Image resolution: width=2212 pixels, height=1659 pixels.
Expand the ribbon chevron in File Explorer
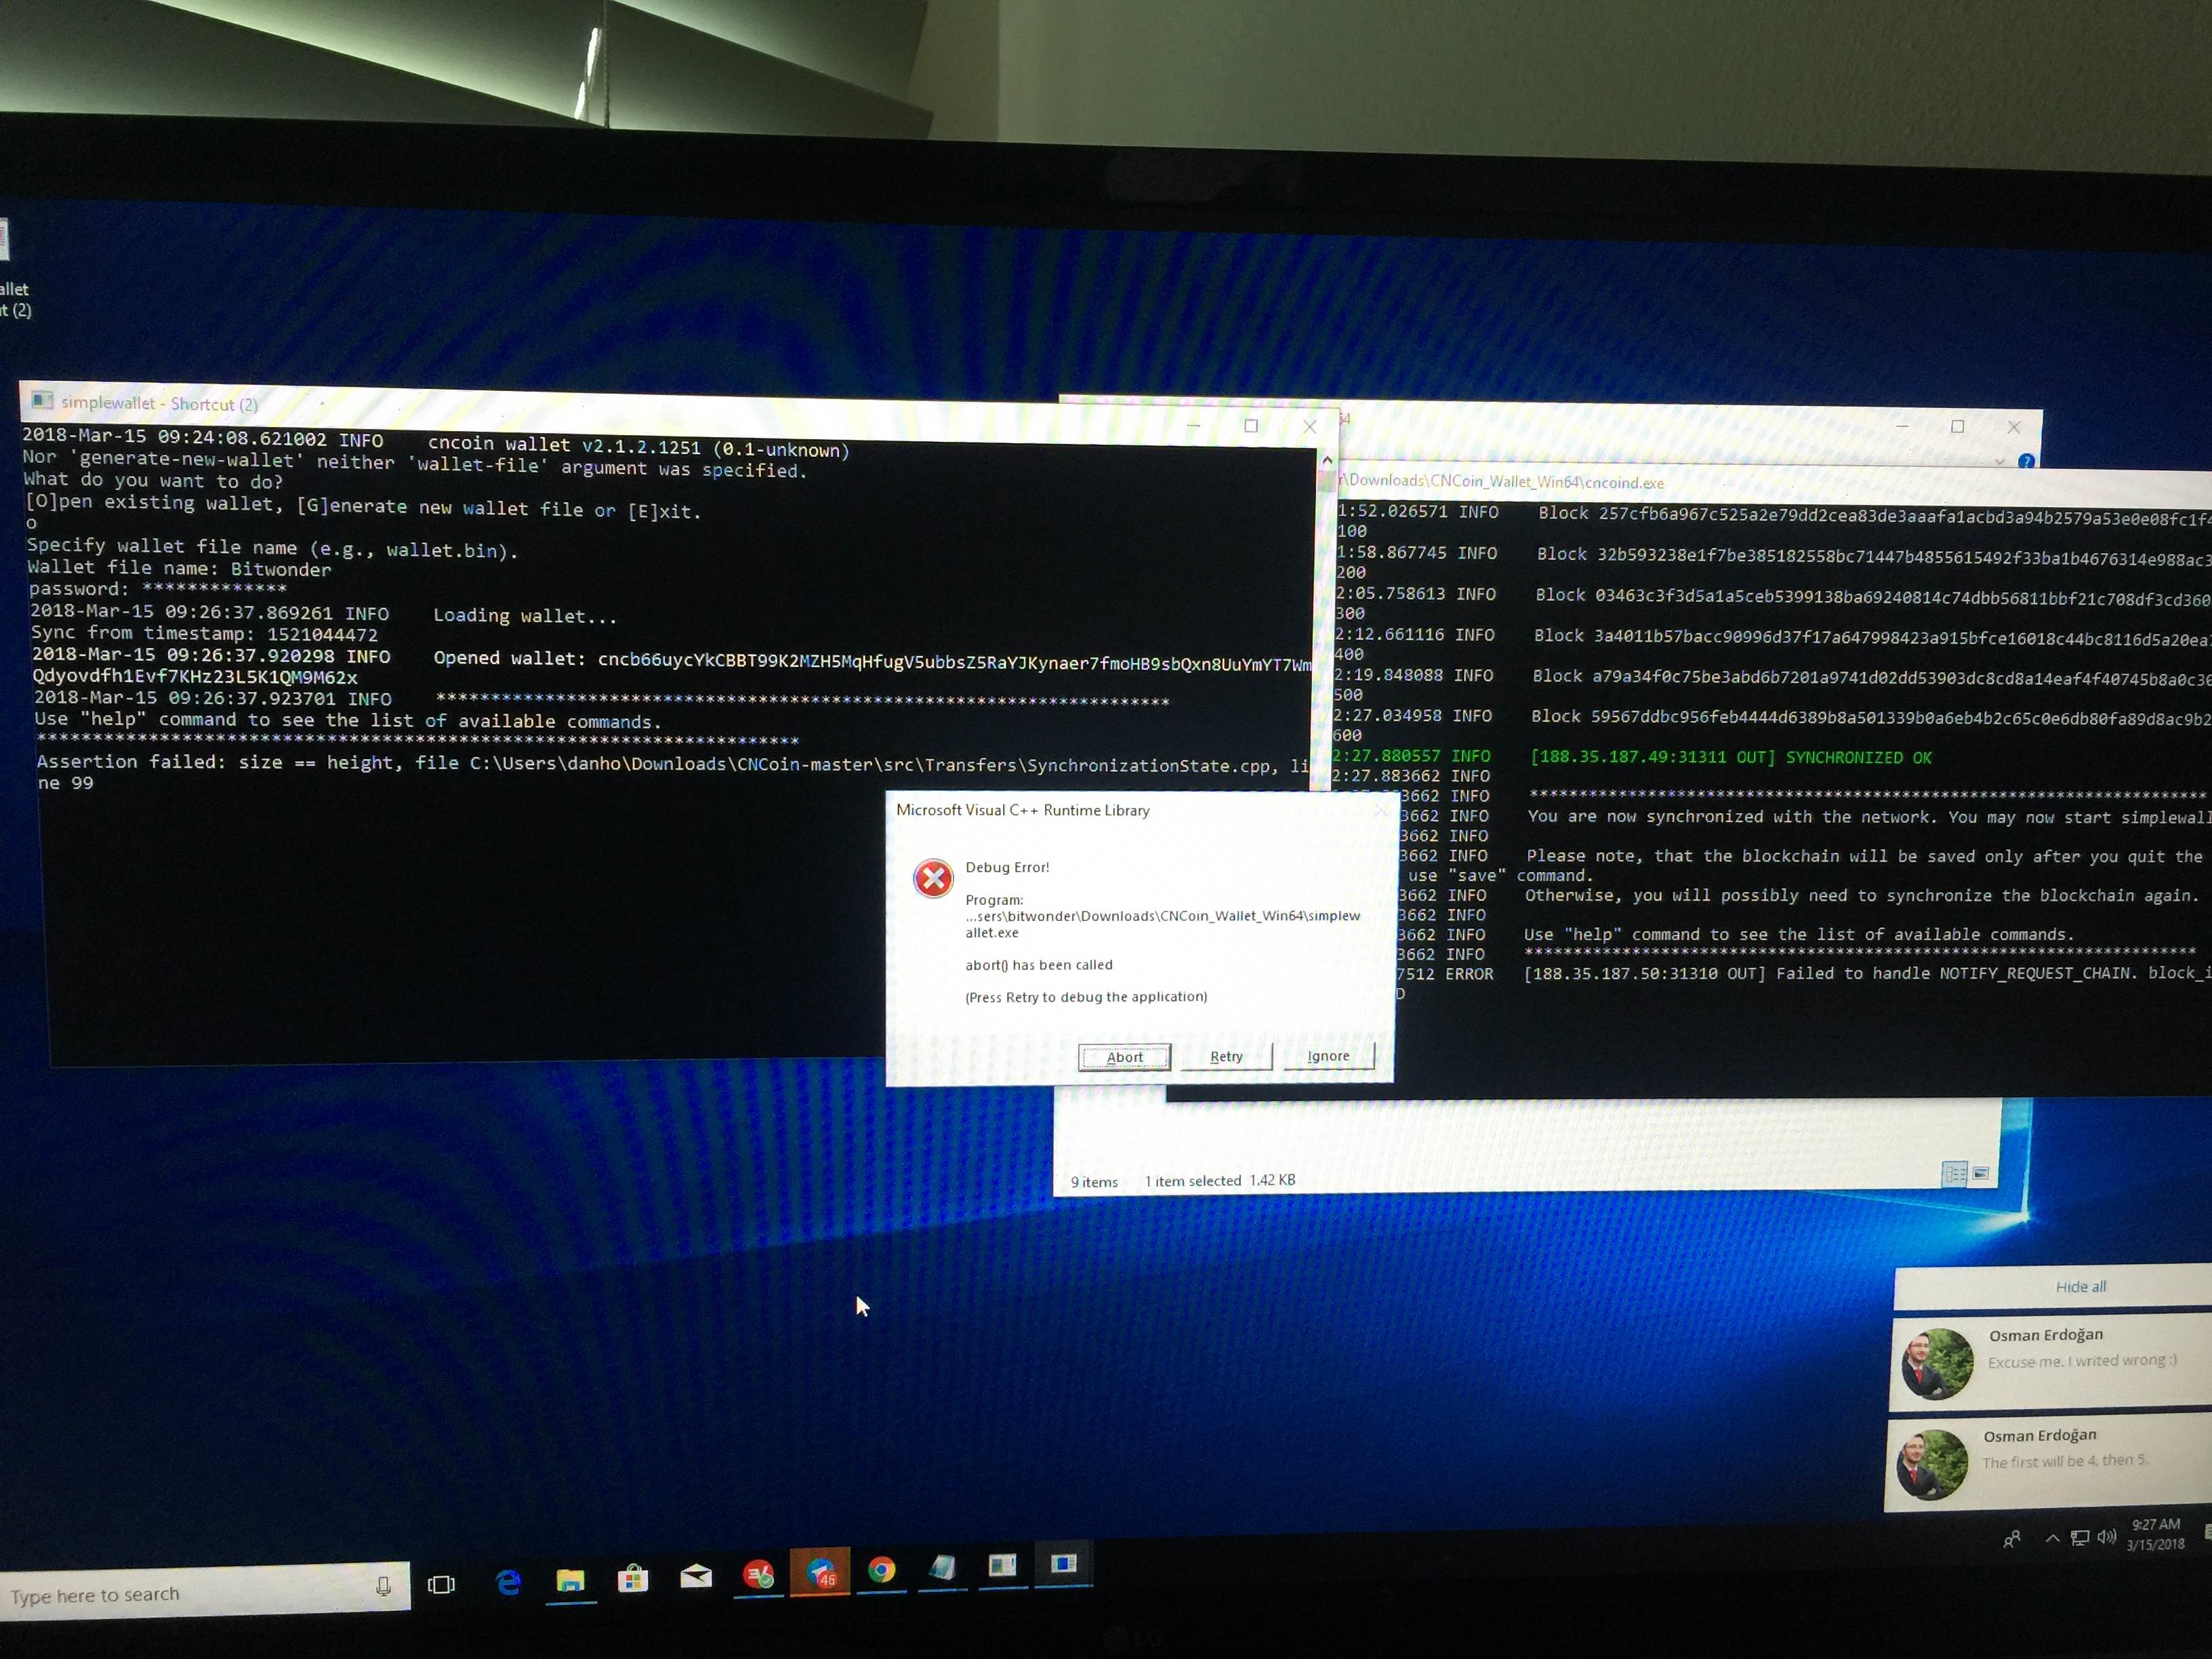[x=1999, y=461]
